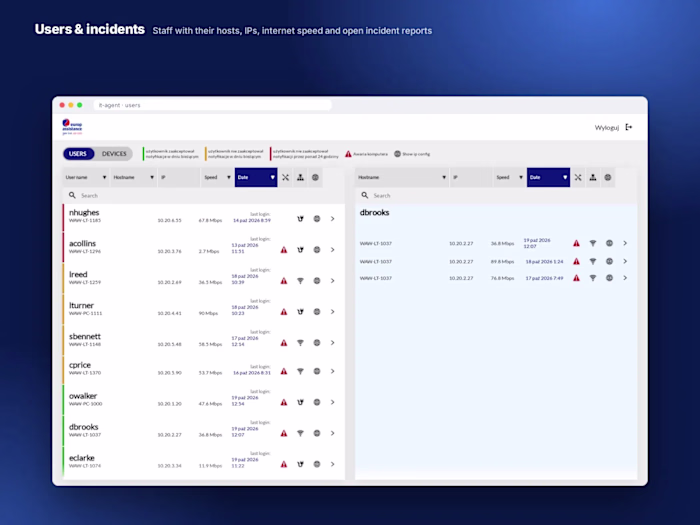The image size is (700, 525).
Task: Open the 19 paź 2026 12:07 entry chevron
Action: pos(625,243)
